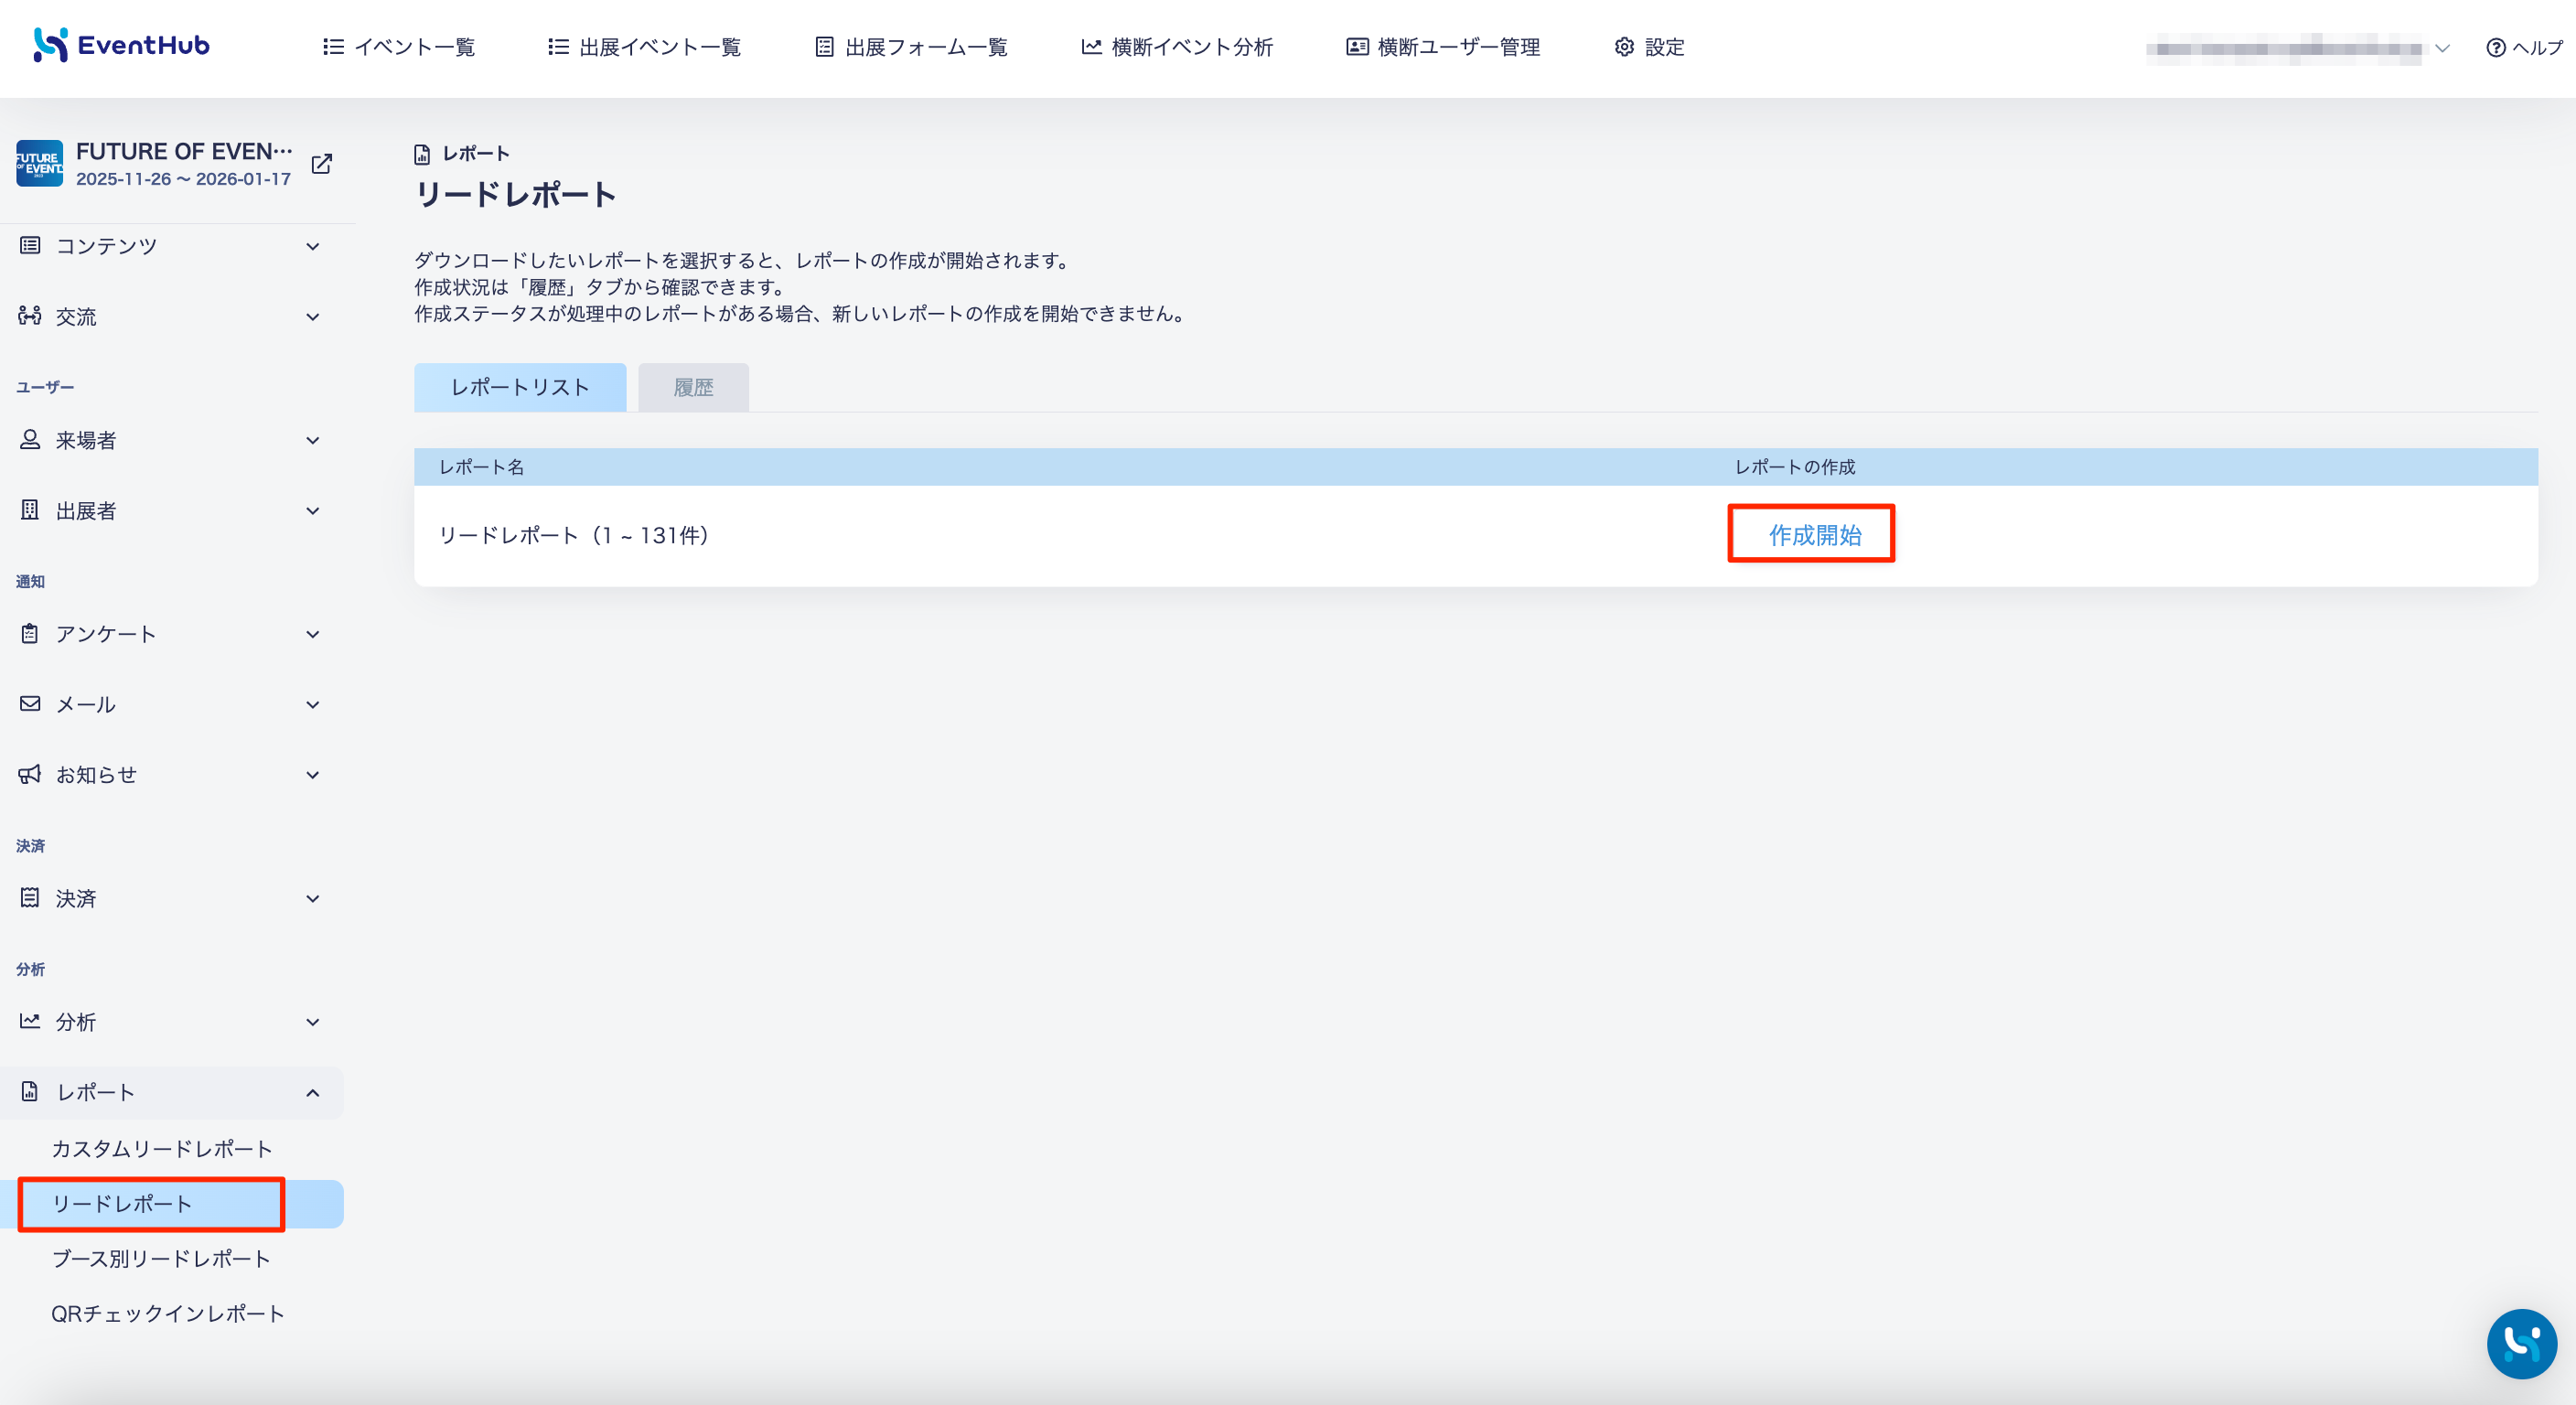Image resolution: width=2576 pixels, height=1405 pixels.
Task: Click the FUTURE OF EVENT thumbnail image
Action: click(x=39, y=164)
